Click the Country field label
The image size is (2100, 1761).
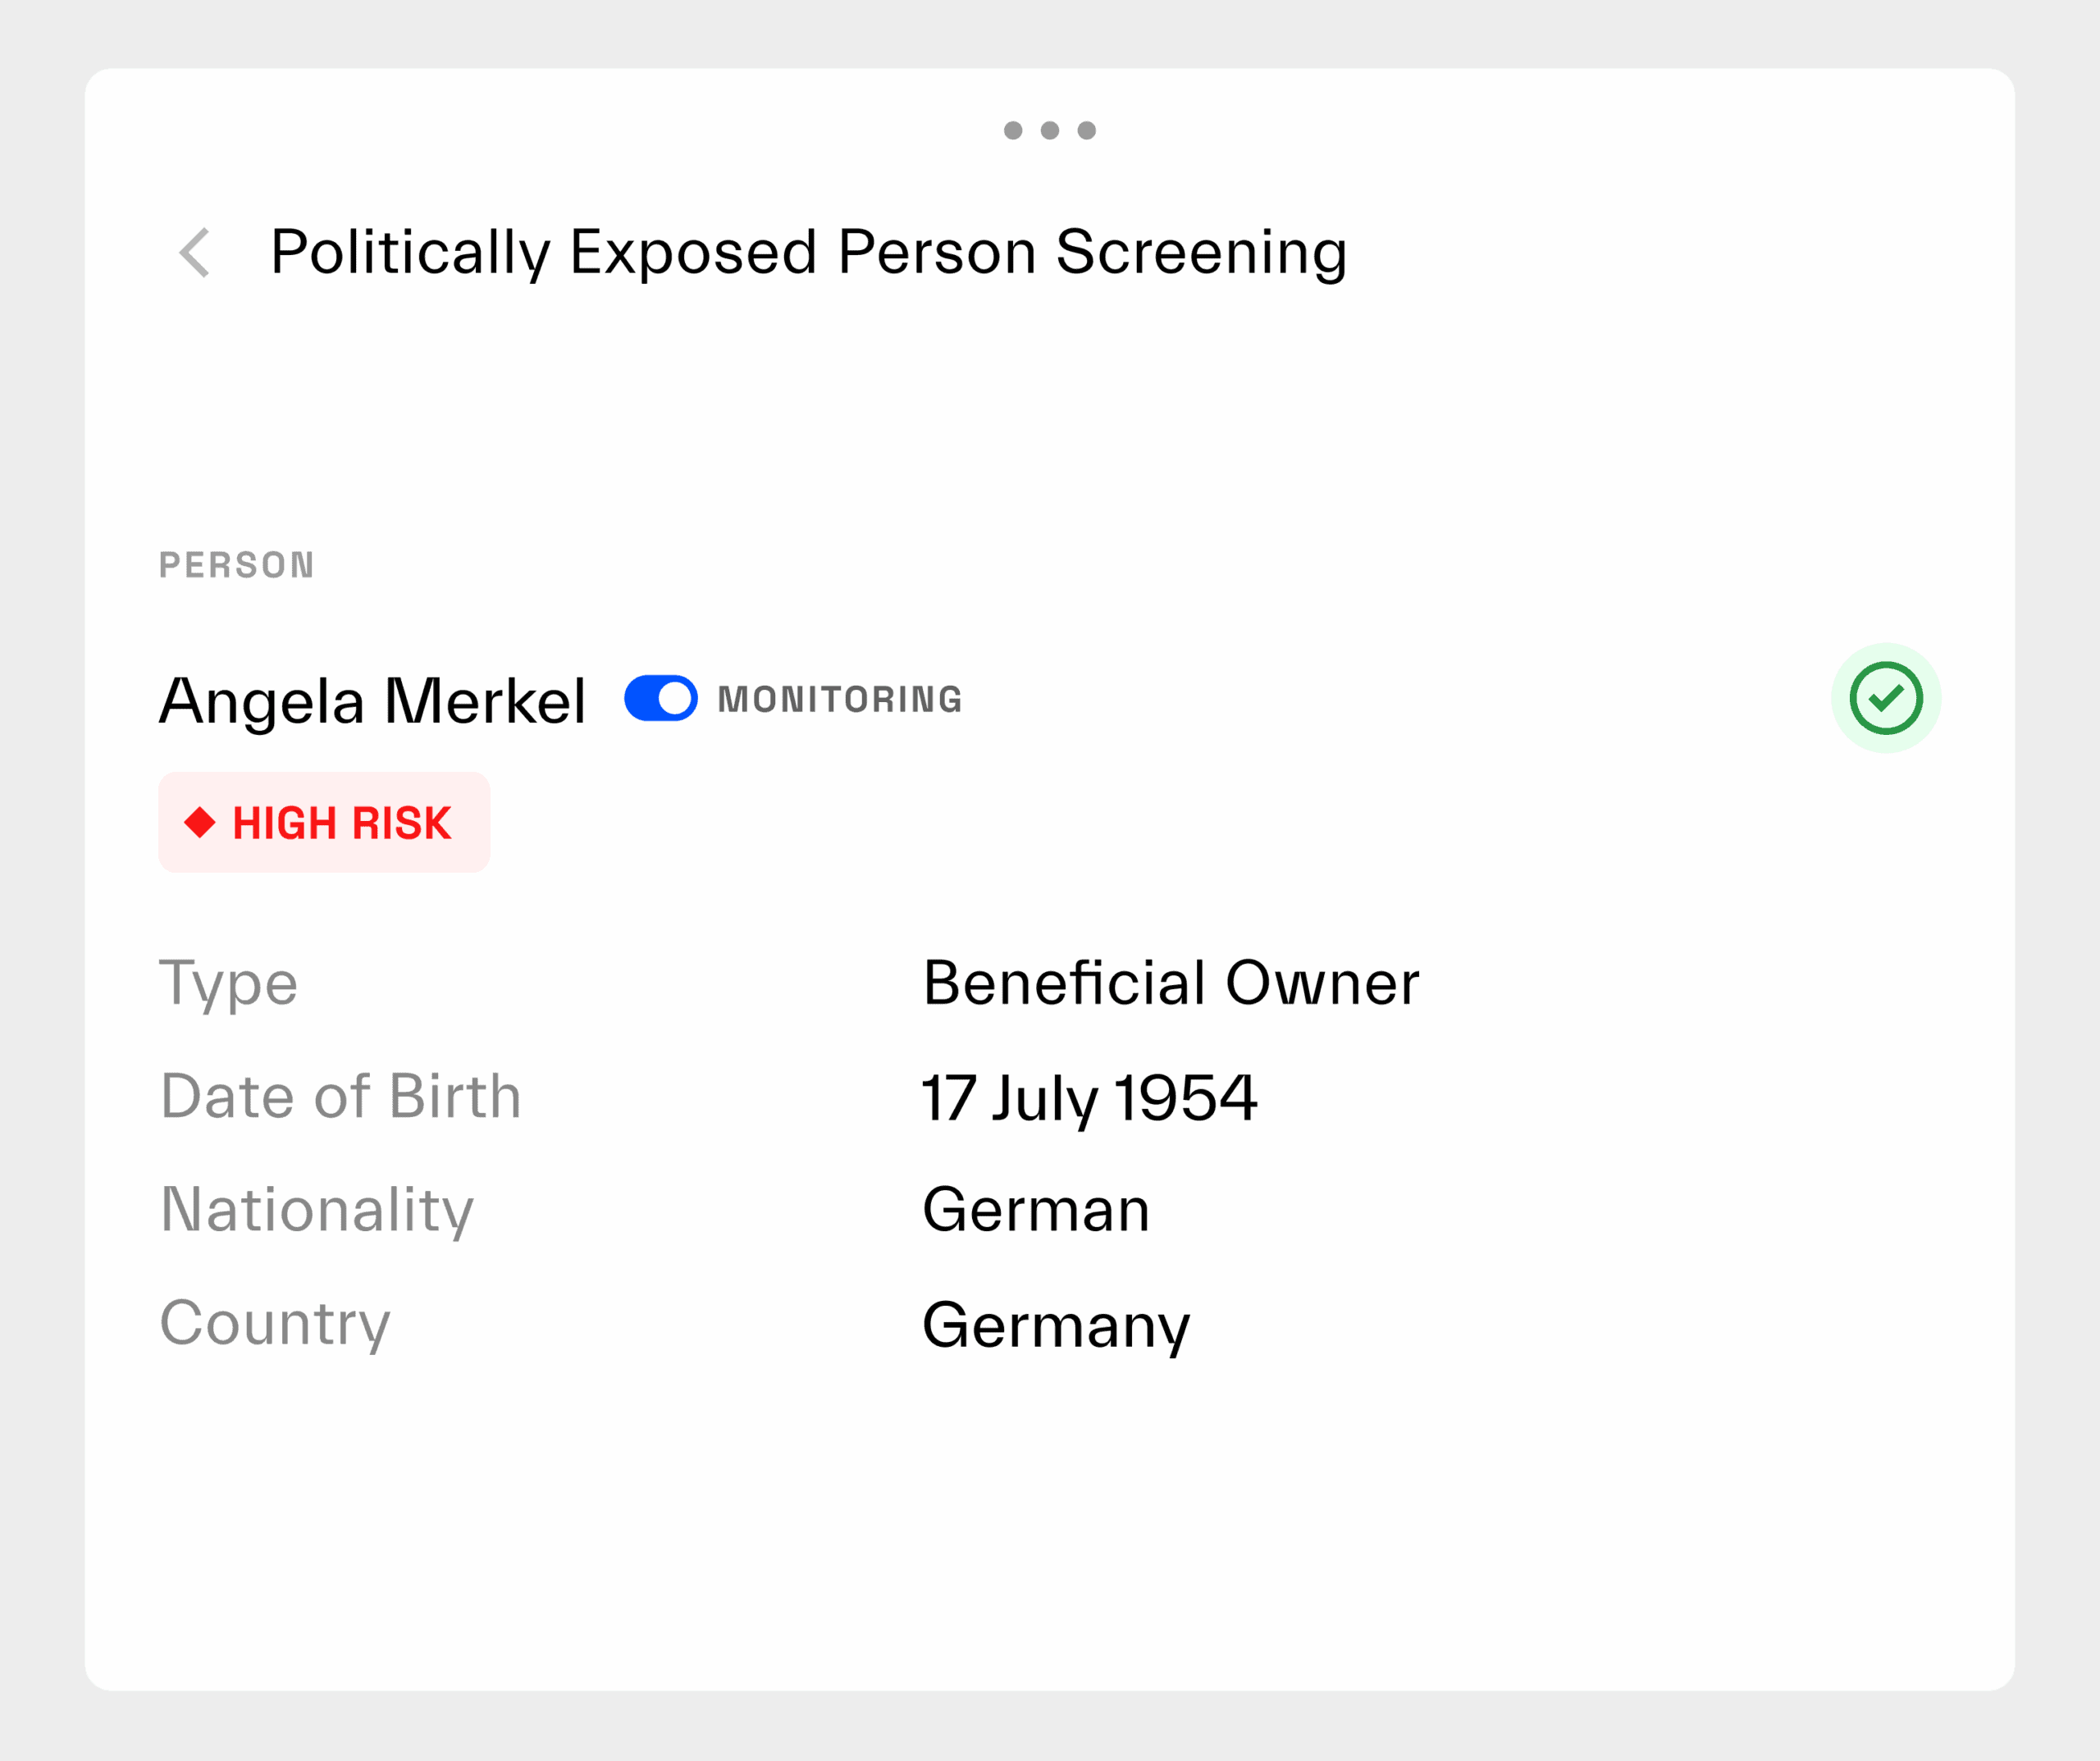(275, 1322)
